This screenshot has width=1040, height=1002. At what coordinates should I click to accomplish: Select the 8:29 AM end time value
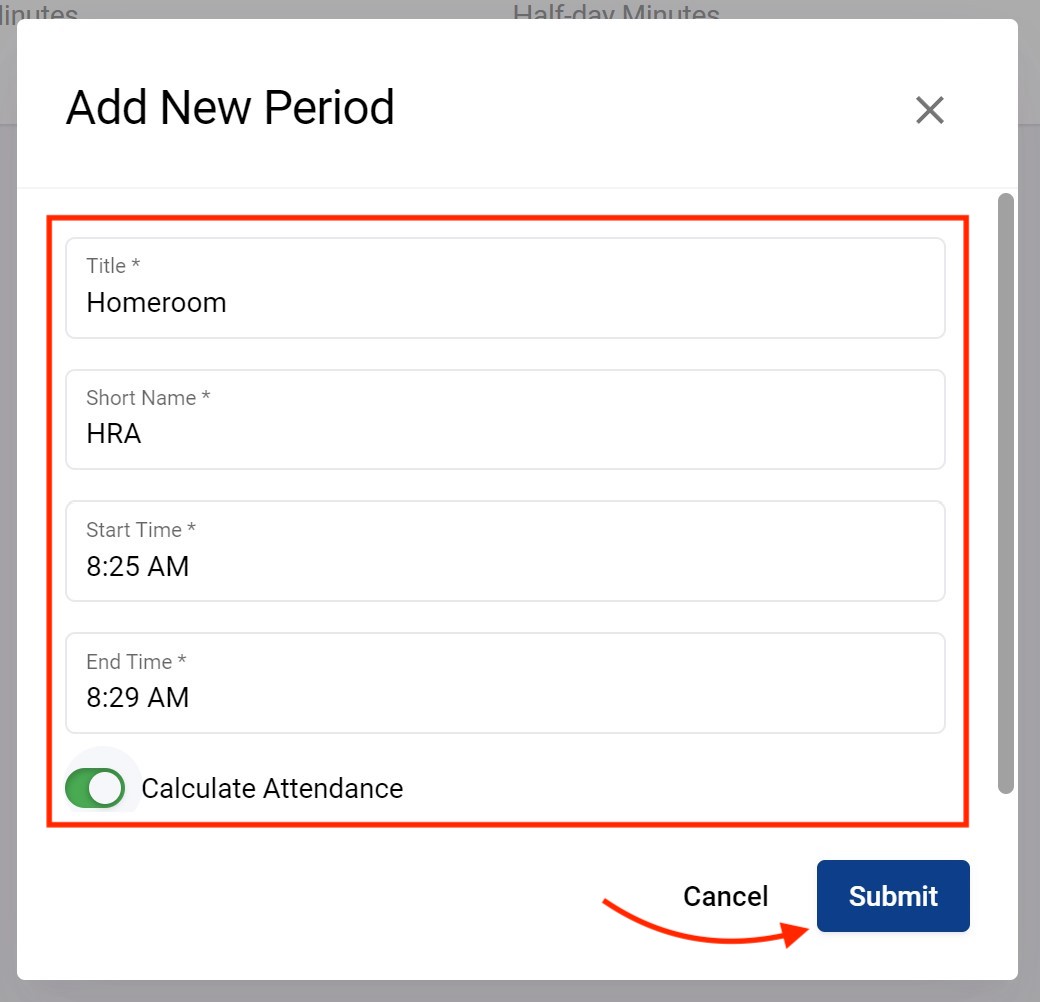(137, 697)
